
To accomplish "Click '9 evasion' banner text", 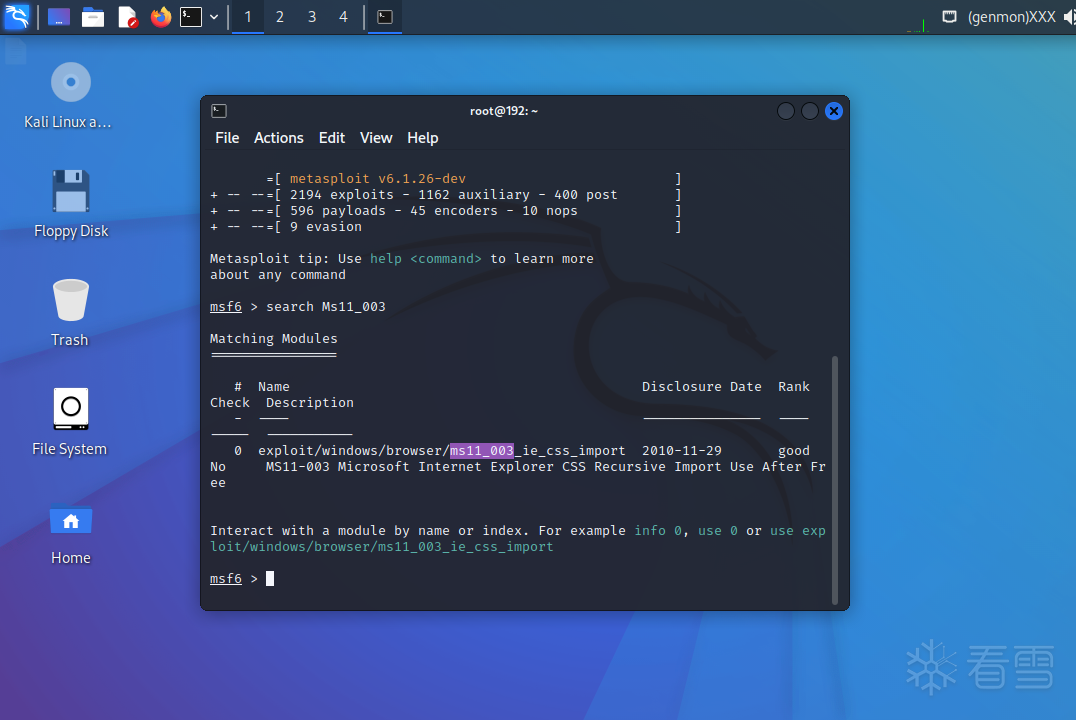I will coord(325,227).
